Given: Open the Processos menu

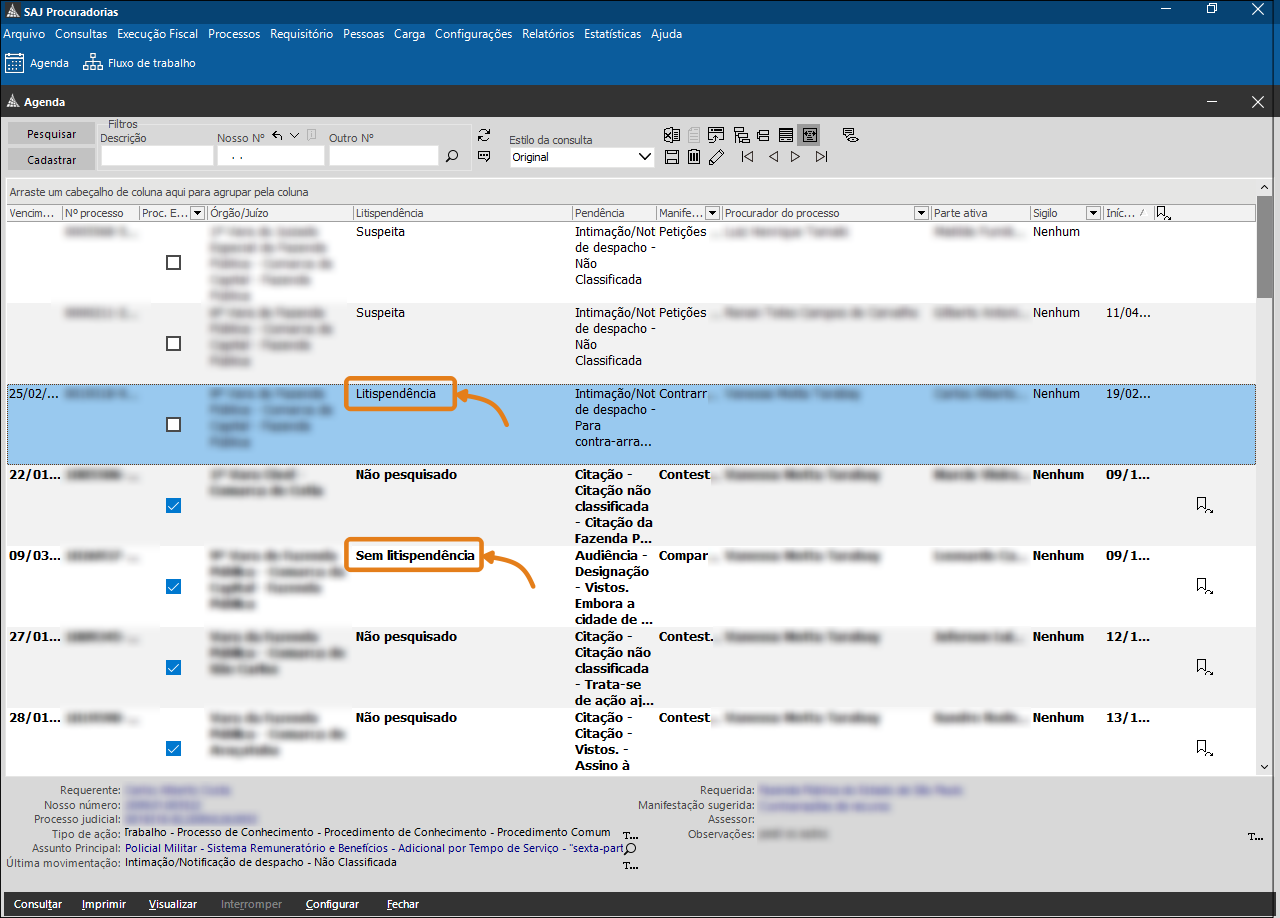Looking at the screenshot, I should [234, 34].
